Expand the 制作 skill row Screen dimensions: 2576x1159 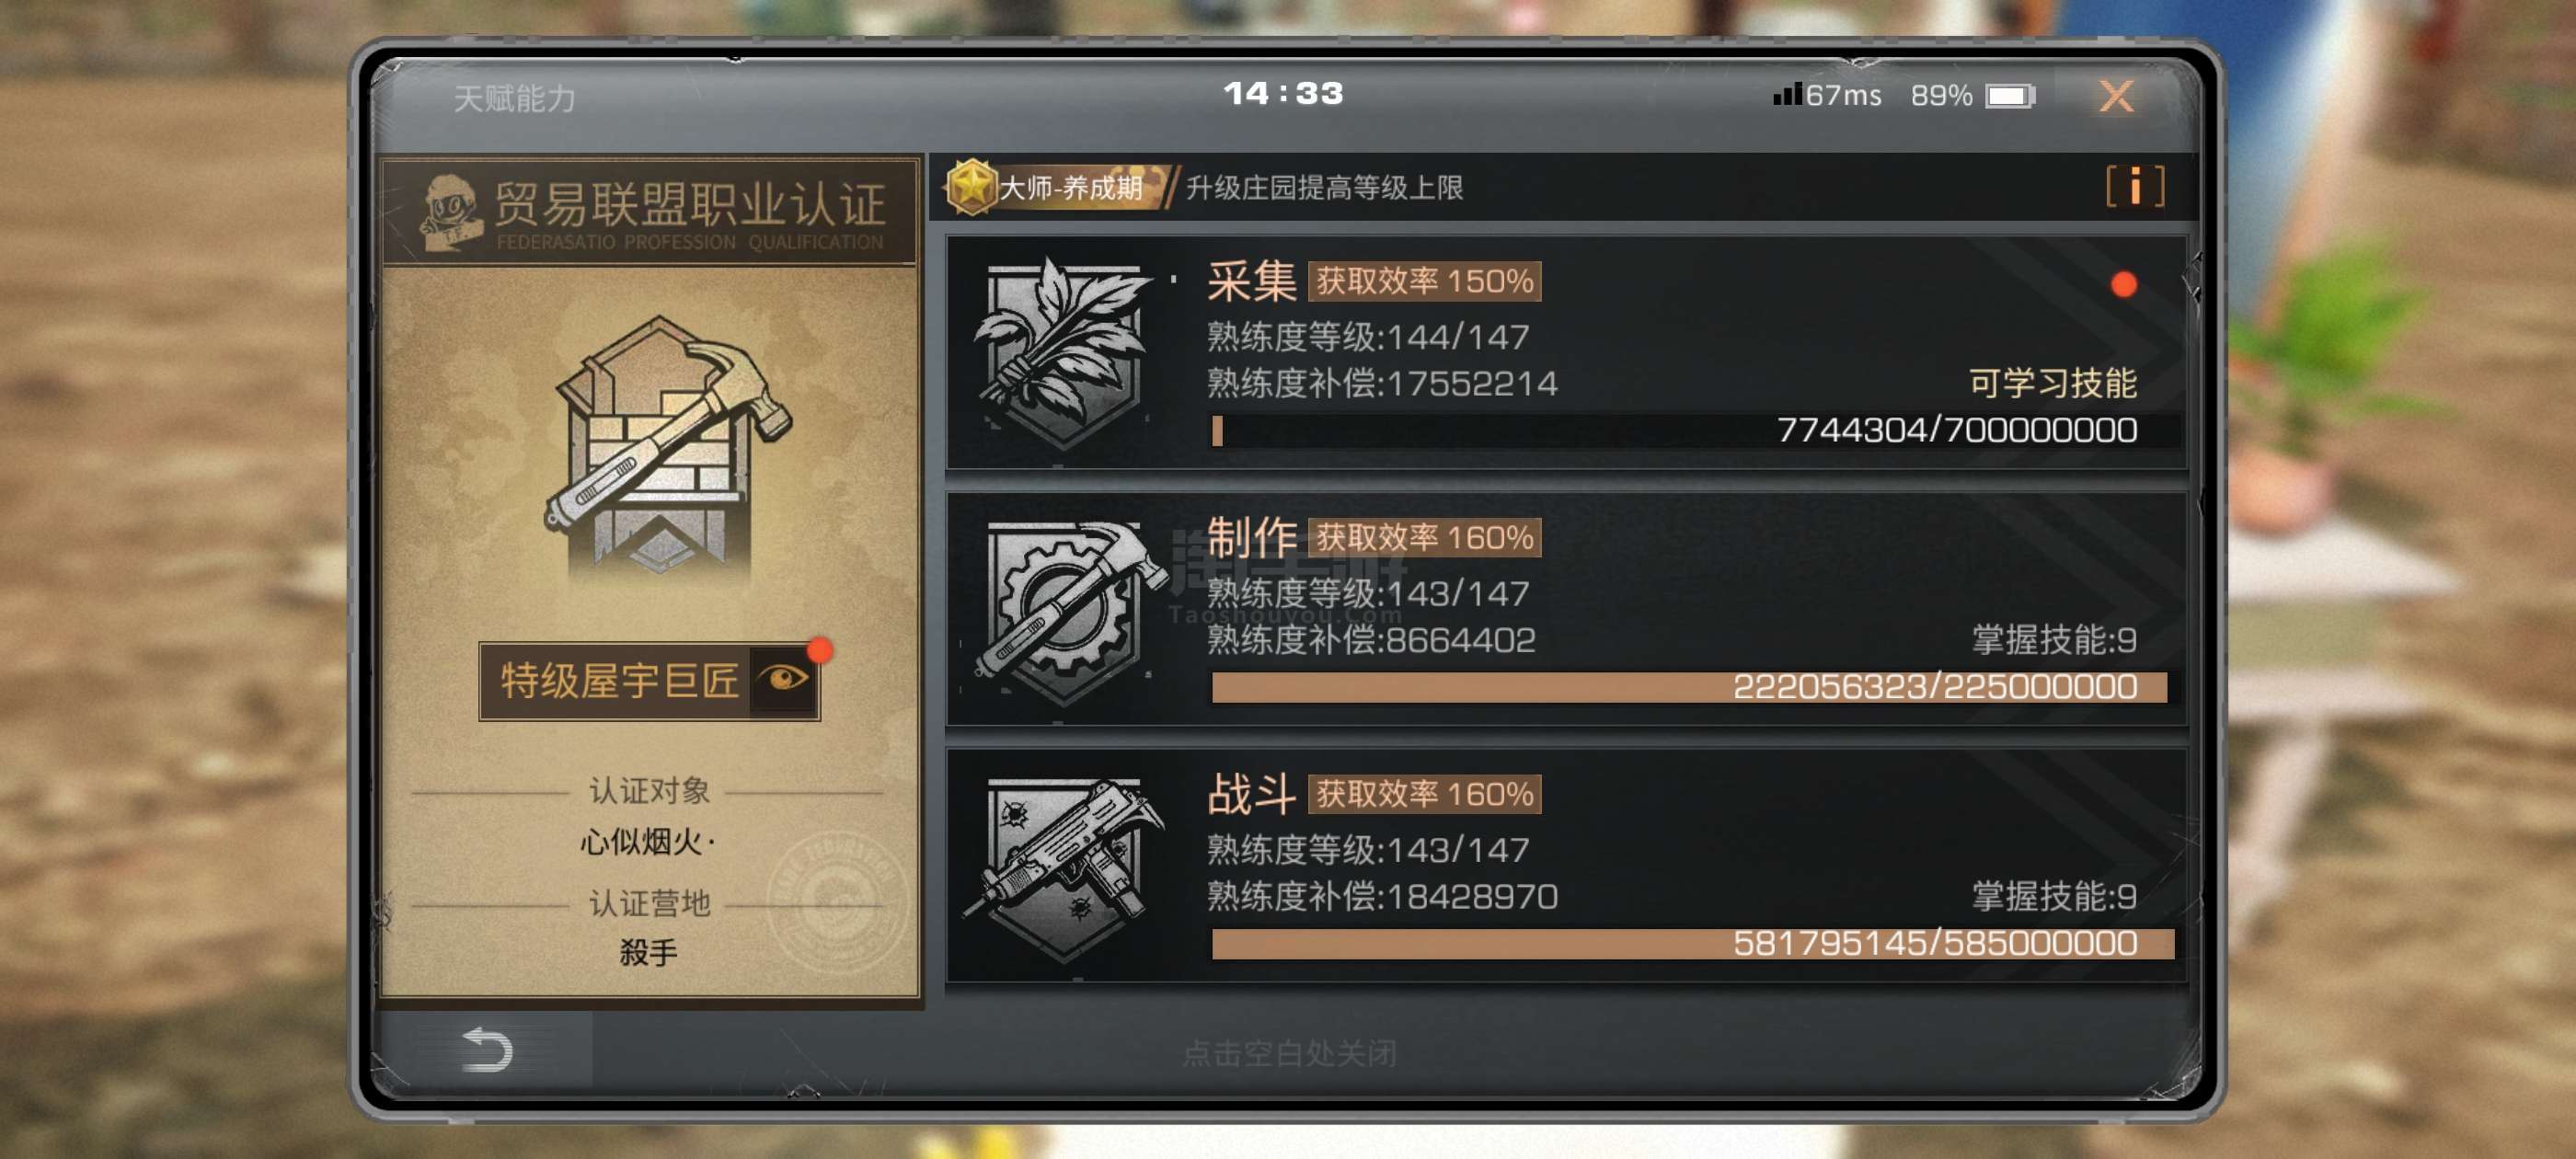[1566, 610]
